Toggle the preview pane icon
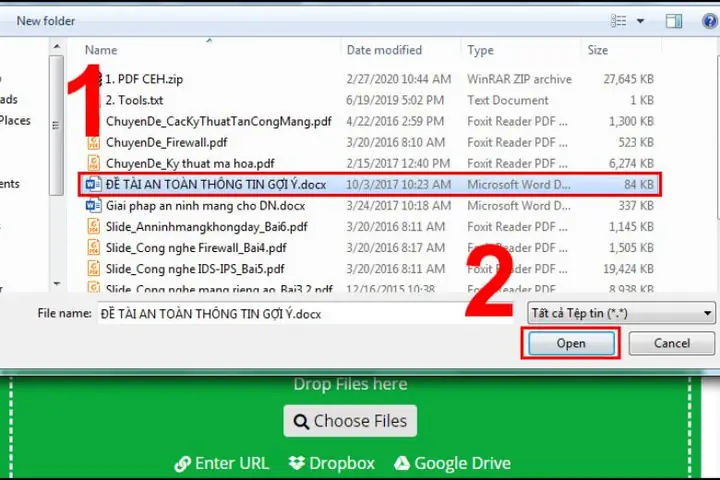 tap(674, 21)
